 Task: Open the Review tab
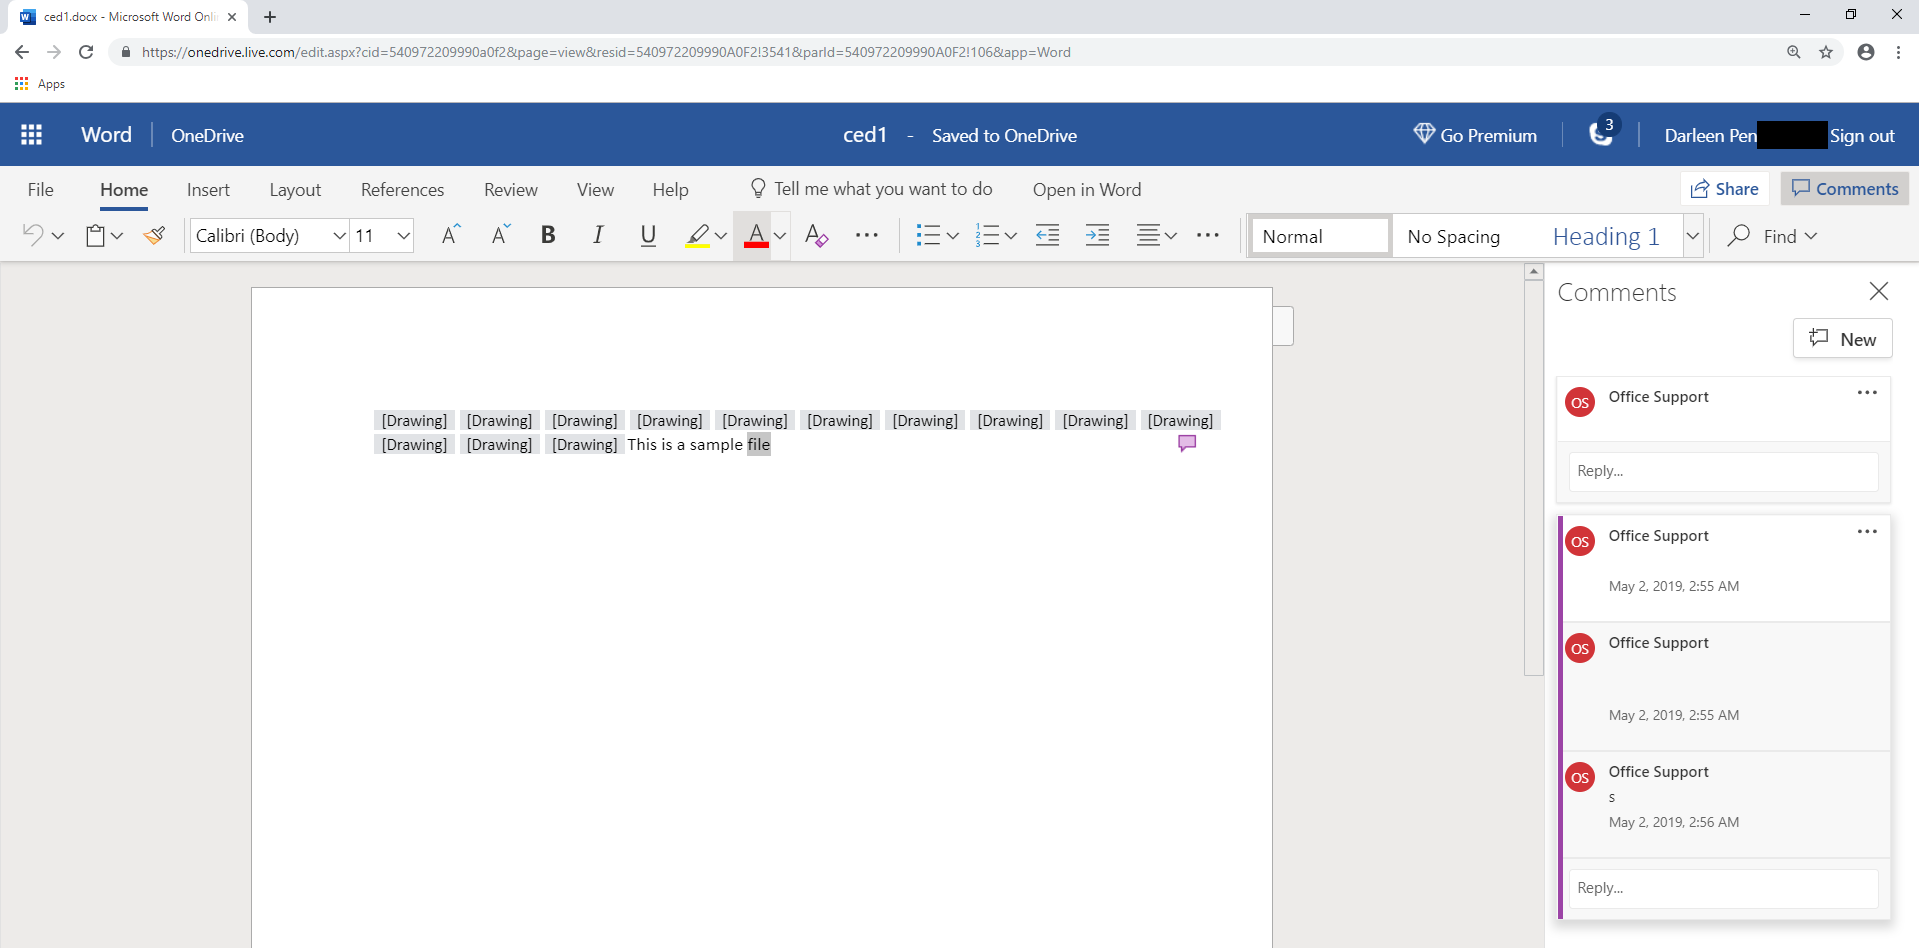(x=511, y=190)
